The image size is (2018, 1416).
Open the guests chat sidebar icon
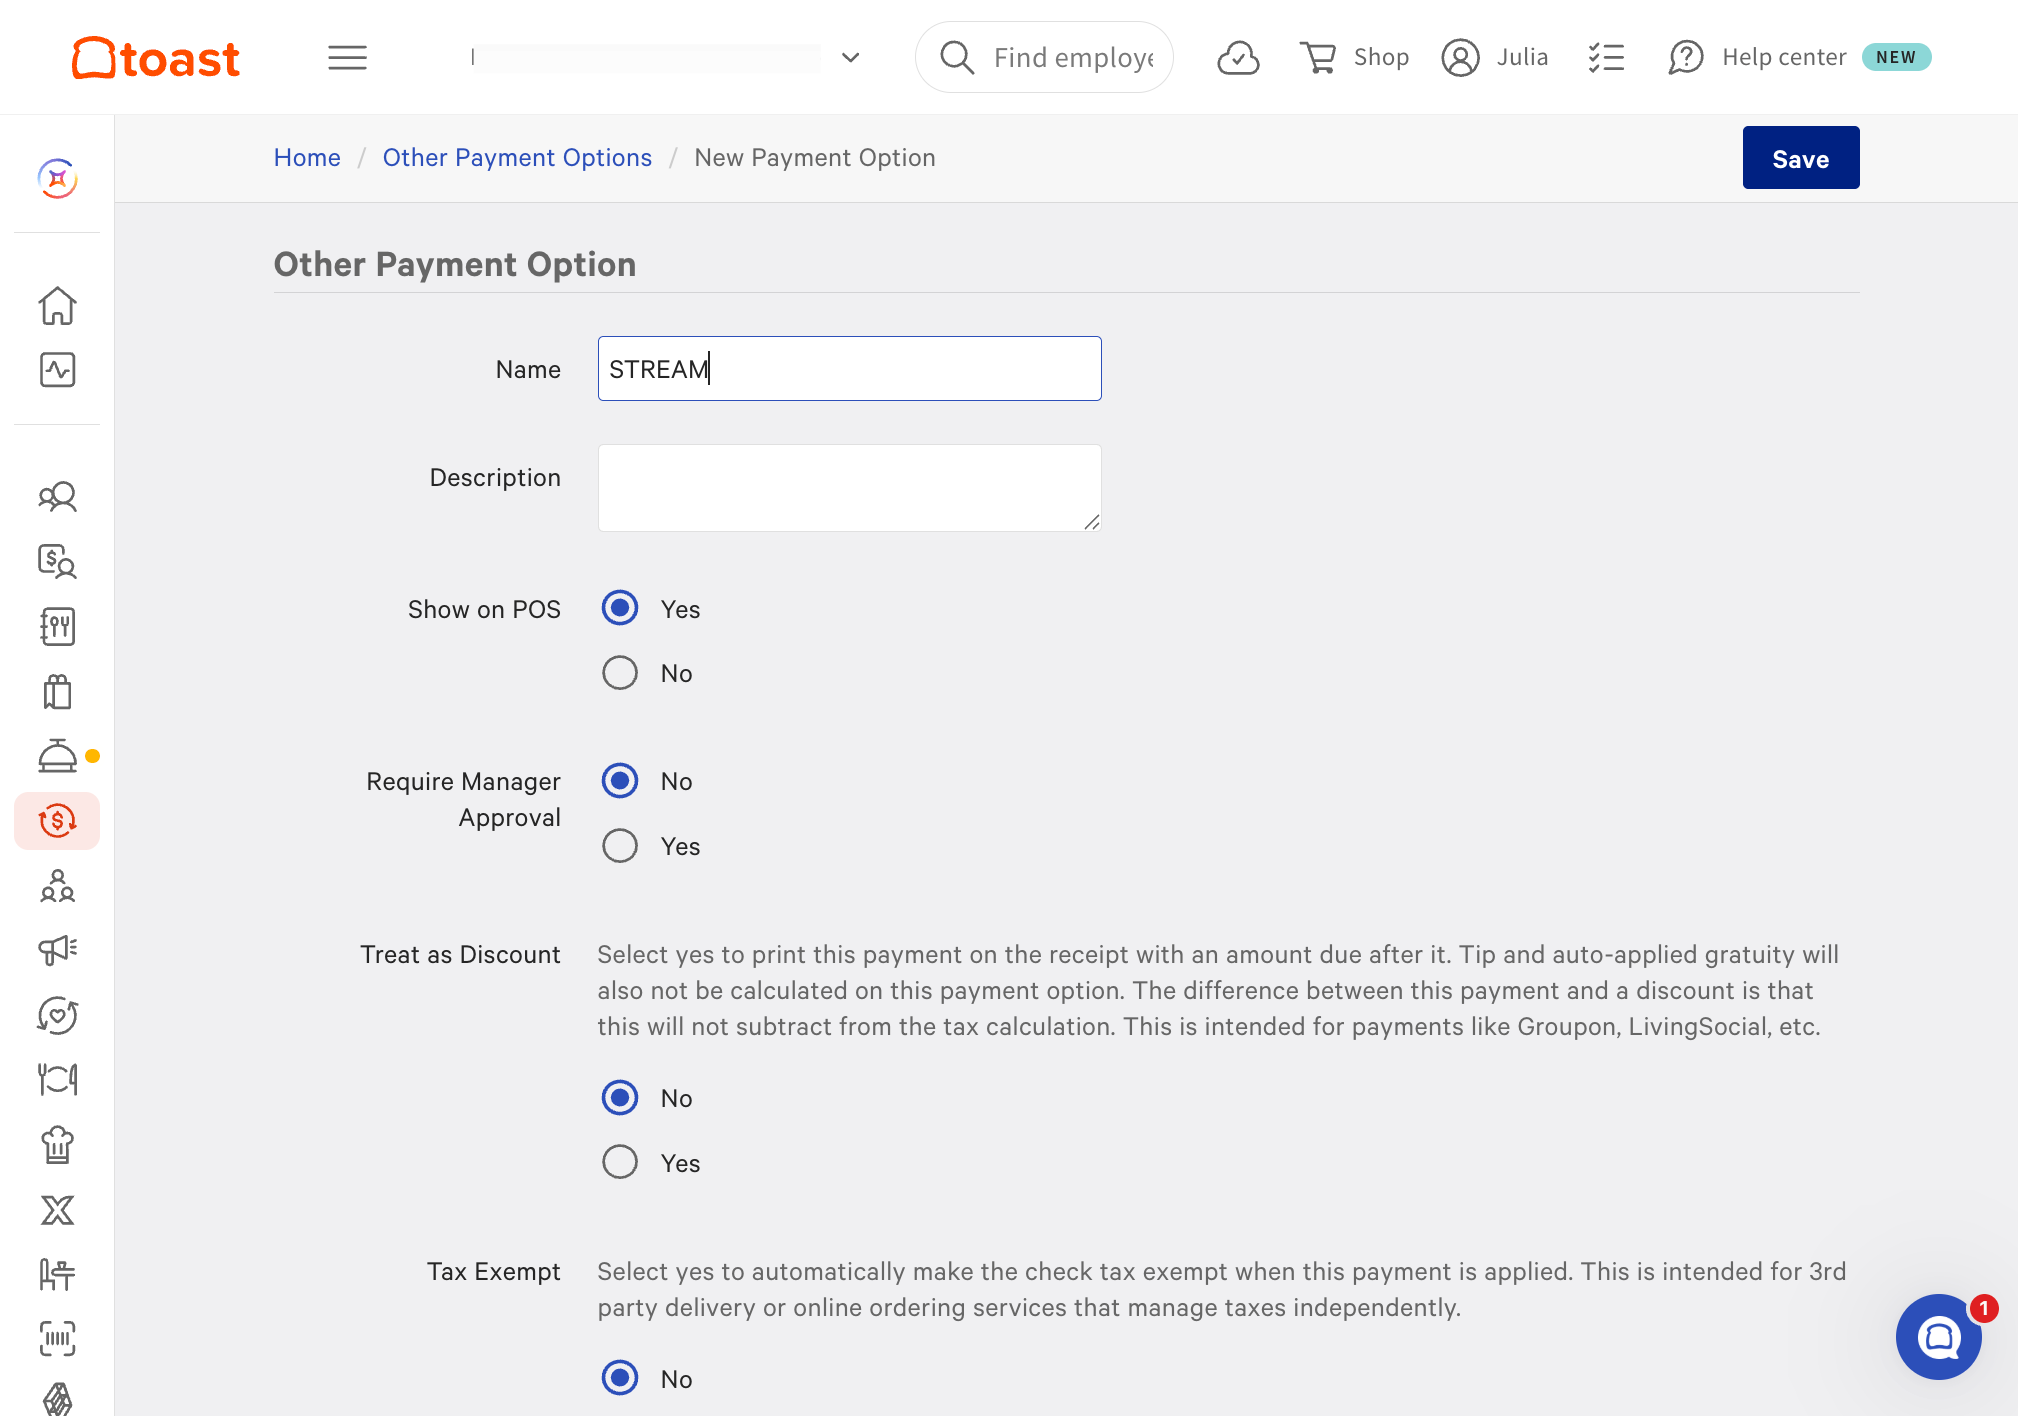pyautogui.click(x=57, y=497)
